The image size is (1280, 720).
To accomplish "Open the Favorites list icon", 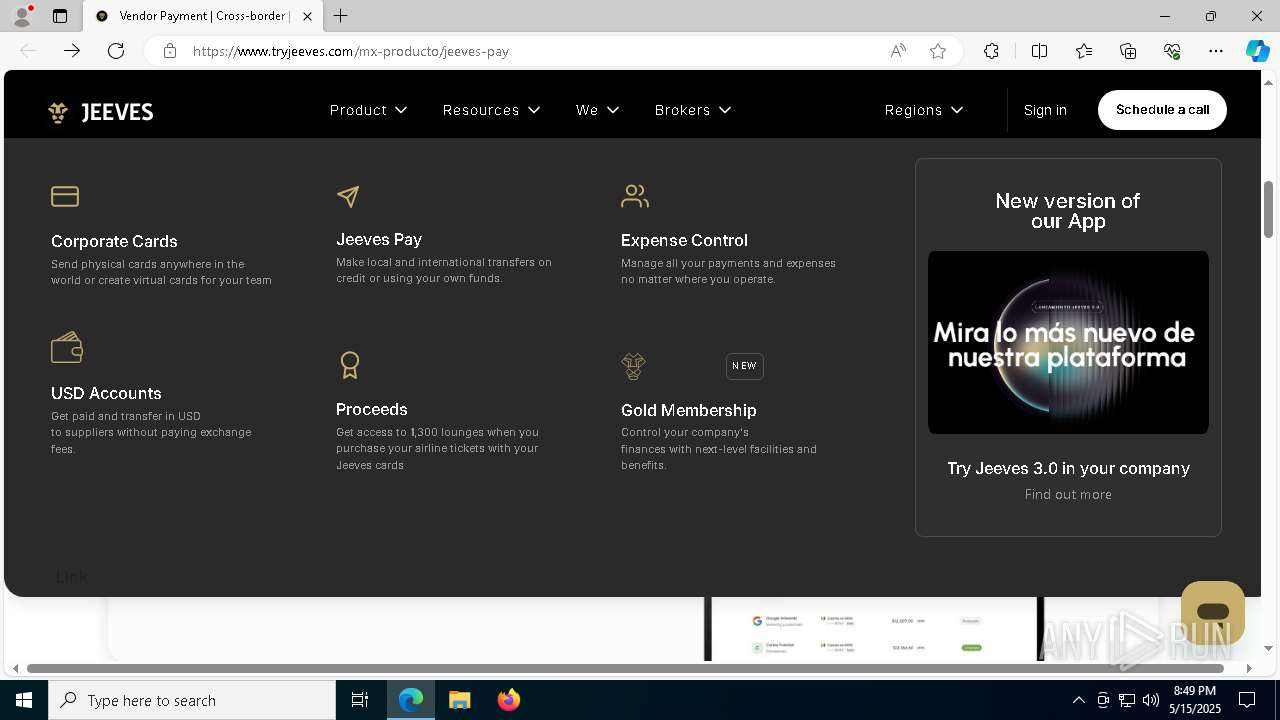I will click(x=1084, y=51).
